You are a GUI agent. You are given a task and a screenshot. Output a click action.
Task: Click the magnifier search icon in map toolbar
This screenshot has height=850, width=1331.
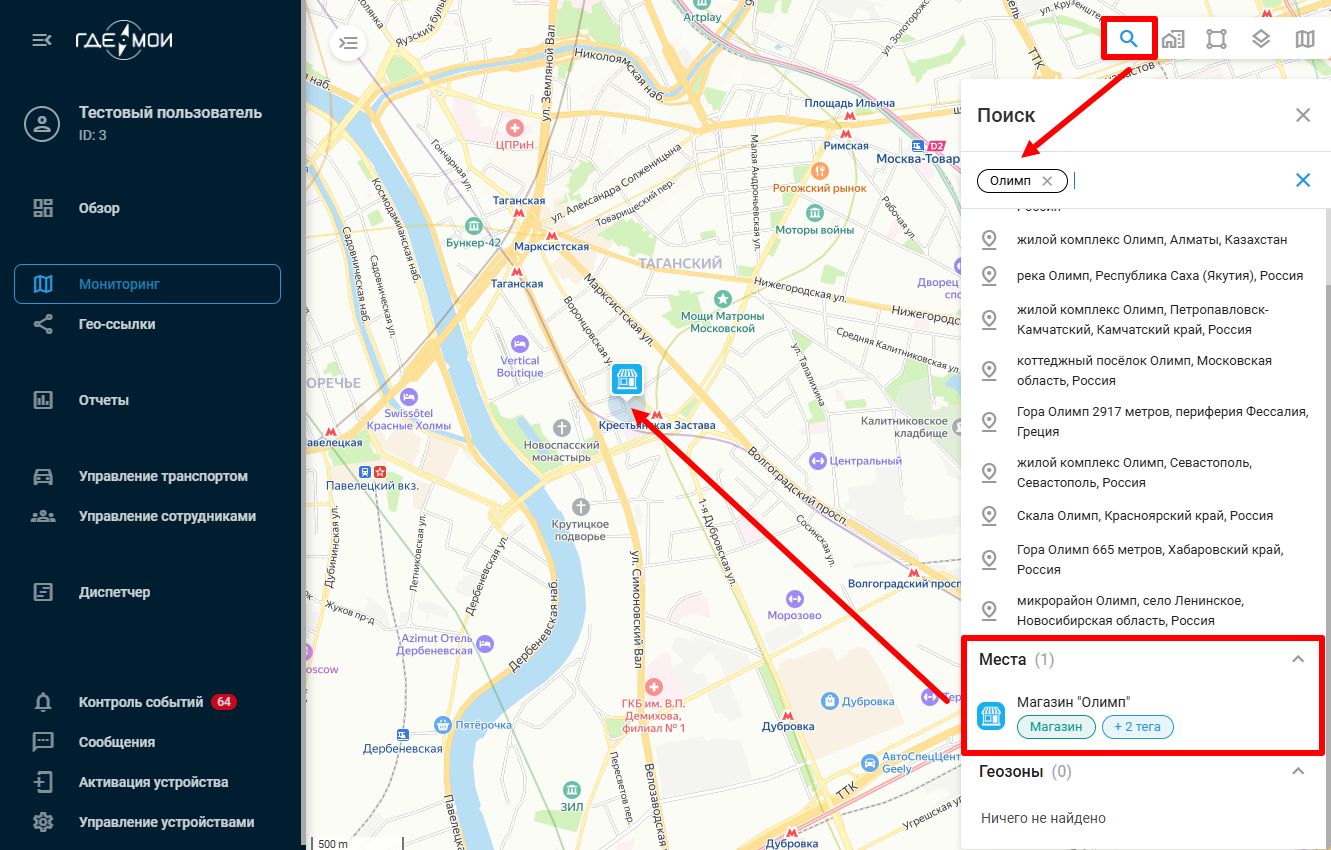(x=1129, y=40)
